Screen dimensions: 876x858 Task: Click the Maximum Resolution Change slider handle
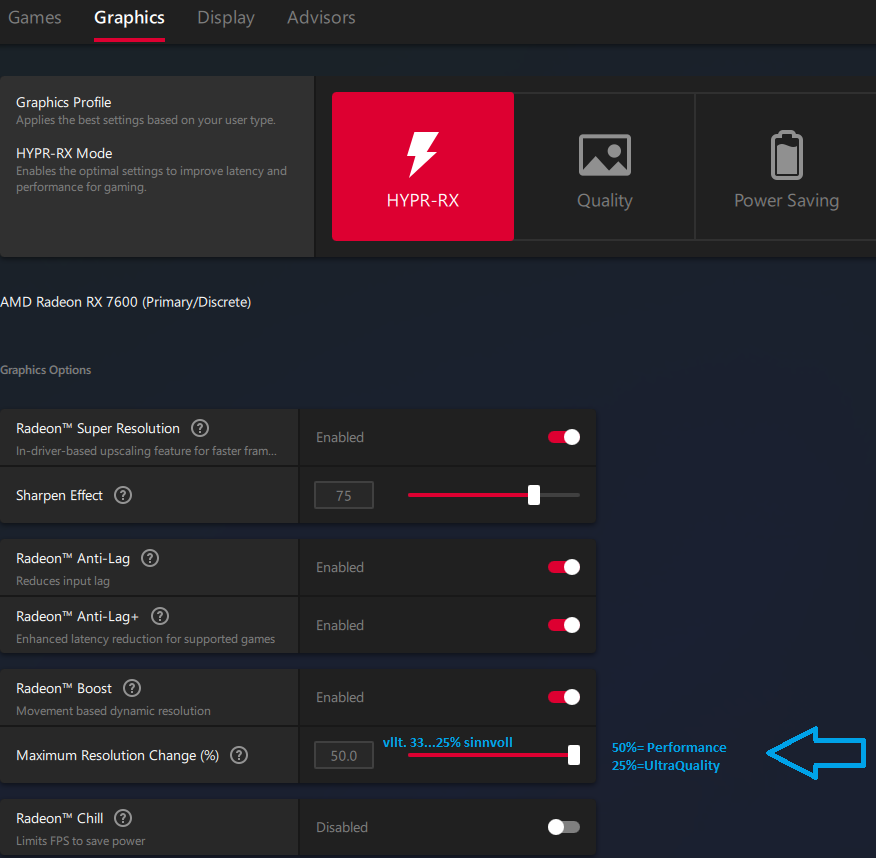(x=574, y=755)
